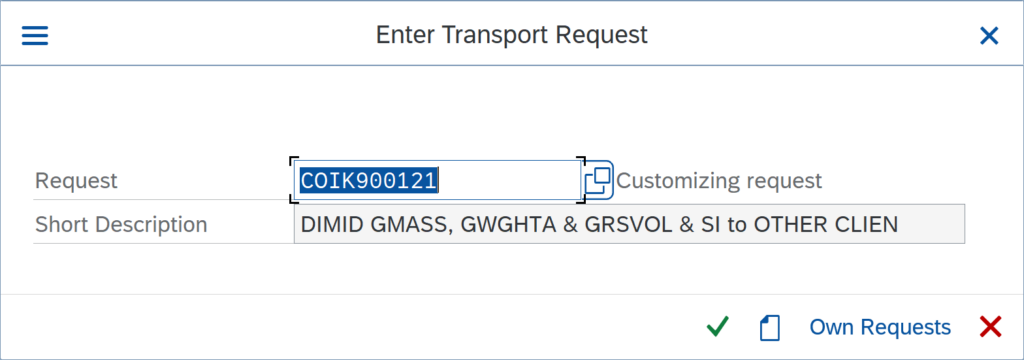The height and width of the screenshot is (360, 1024).
Task: Click the Customizing request type text
Action: [719, 180]
